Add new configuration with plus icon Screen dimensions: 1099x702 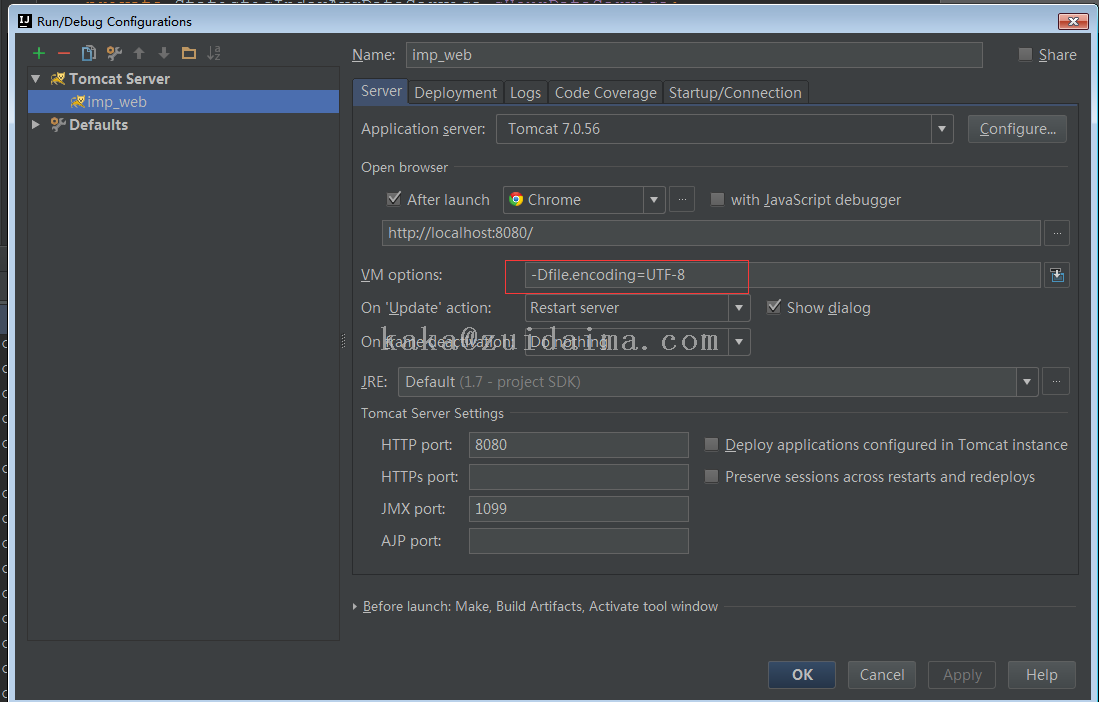point(39,53)
